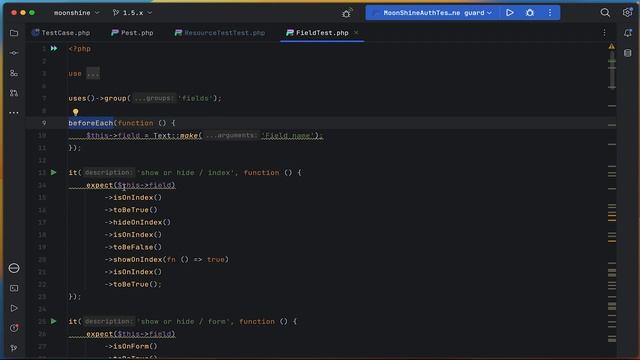Open the editor tabs options menu
Screen dimensions: 640x360
[604, 33]
